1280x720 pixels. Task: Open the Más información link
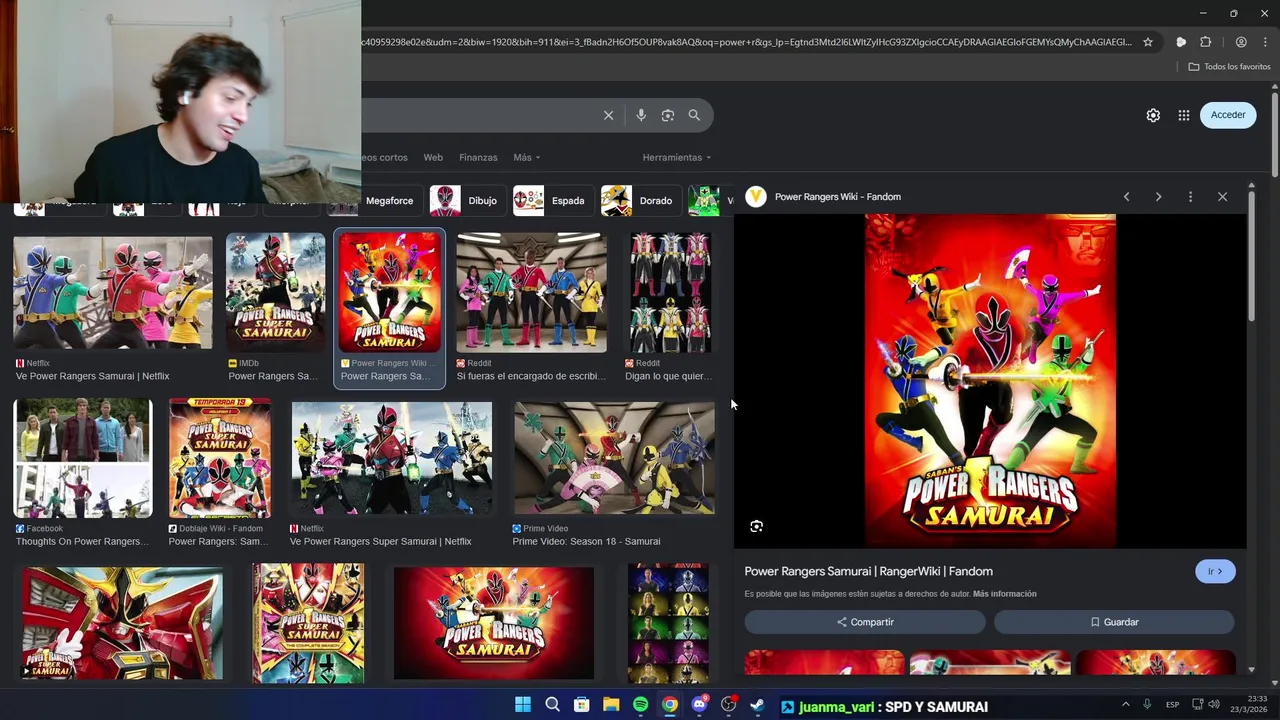1005,594
